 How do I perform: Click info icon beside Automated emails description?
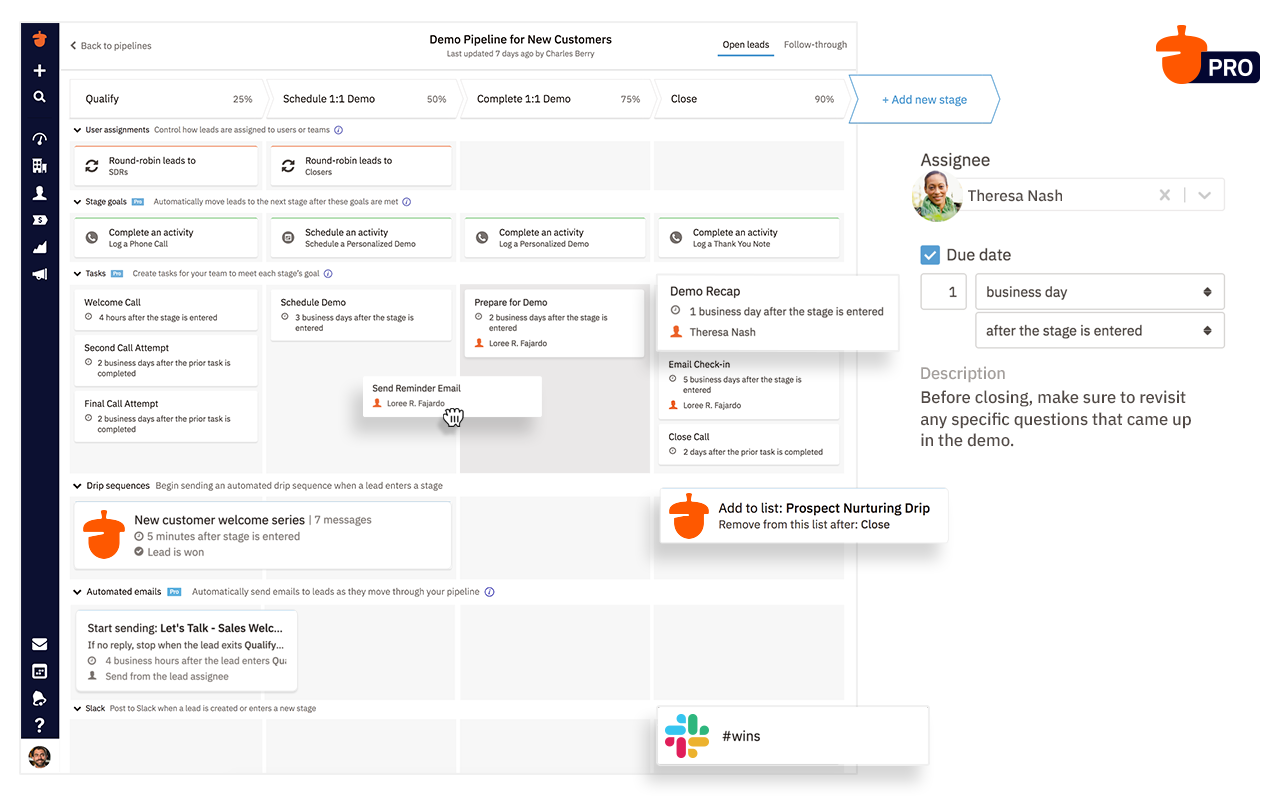[x=489, y=592]
